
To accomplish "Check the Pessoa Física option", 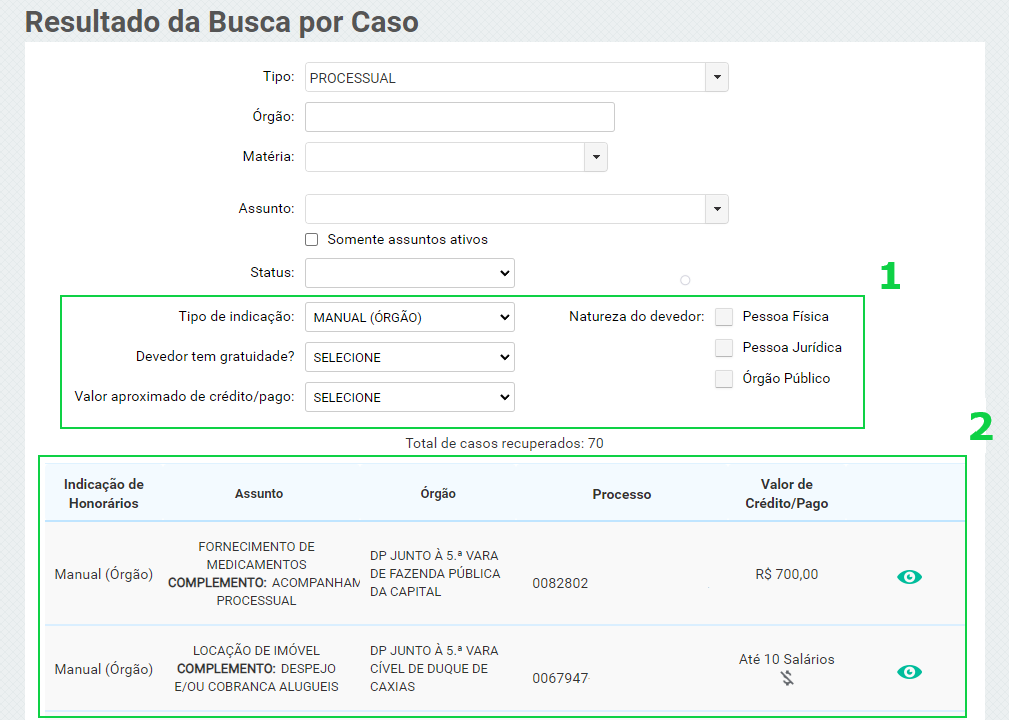I will tap(724, 317).
